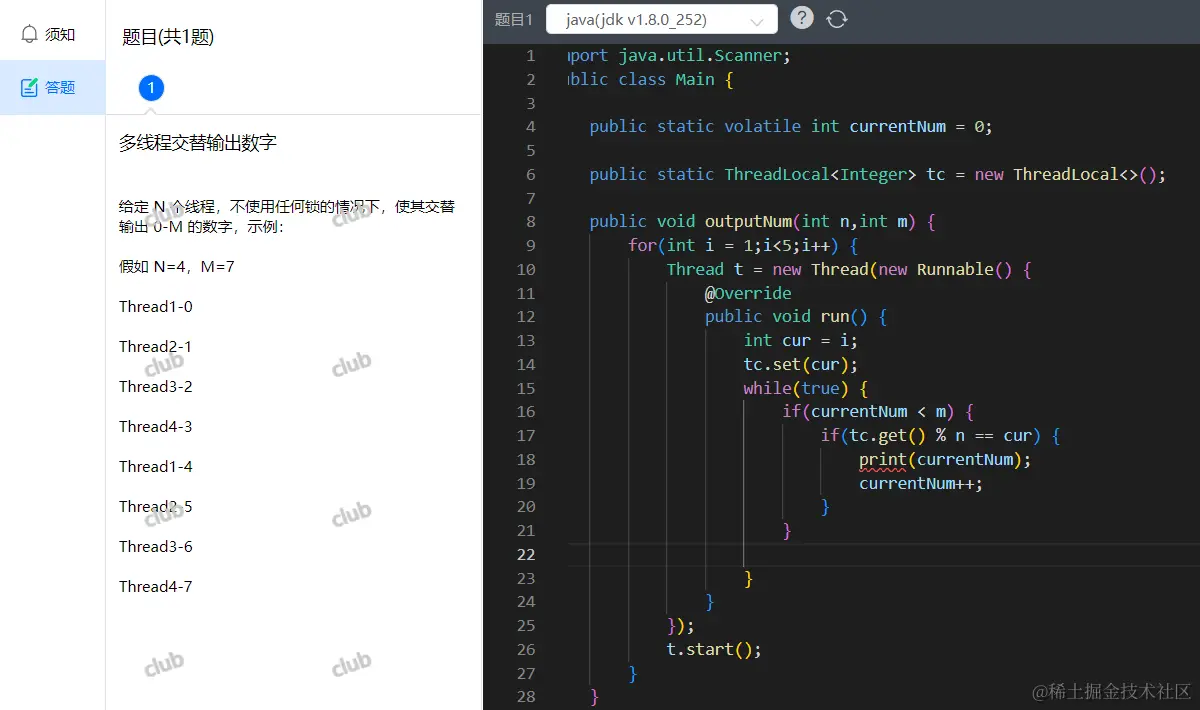Place cursor on empty code line 22
Screen dimensions: 1200x710
tap(883, 554)
